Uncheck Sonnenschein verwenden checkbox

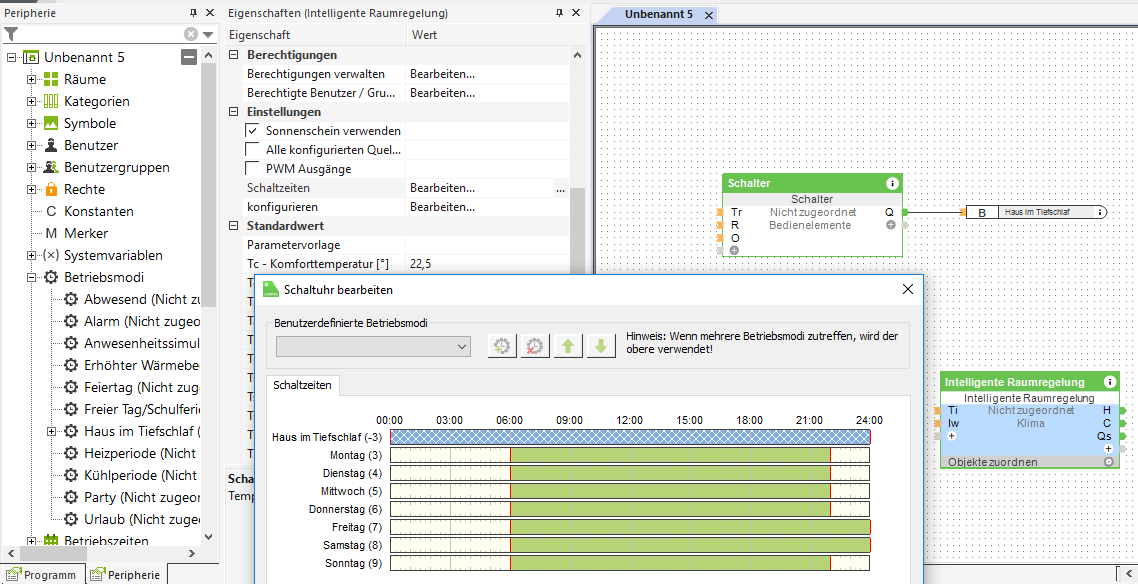(x=252, y=131)
